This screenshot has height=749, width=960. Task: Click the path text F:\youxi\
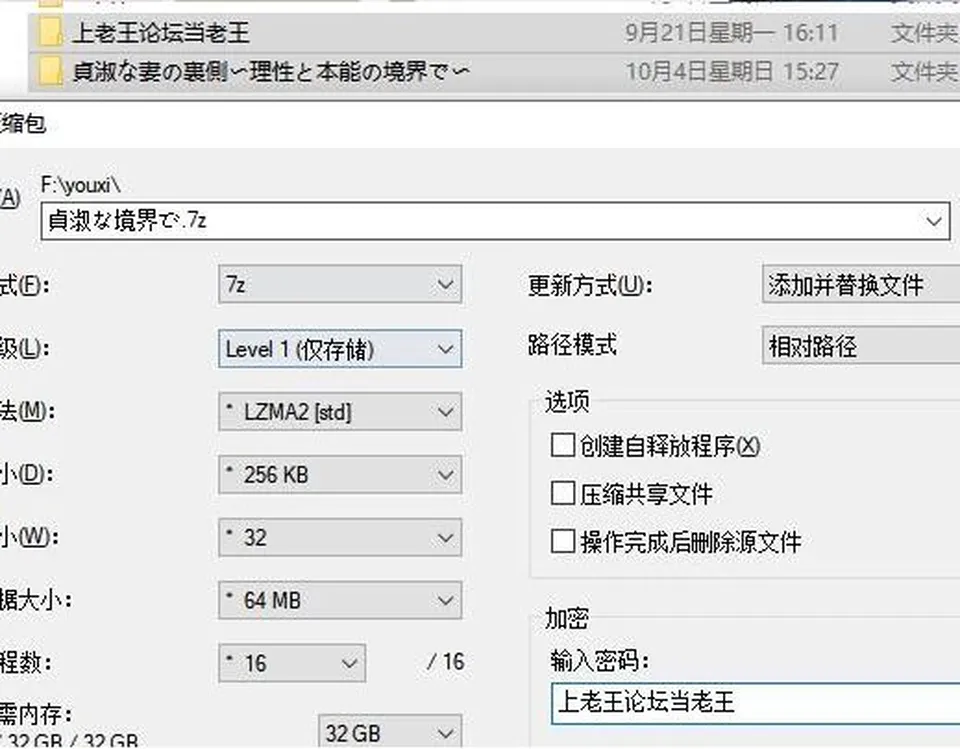pyautogui.click(x=81, y=184)
